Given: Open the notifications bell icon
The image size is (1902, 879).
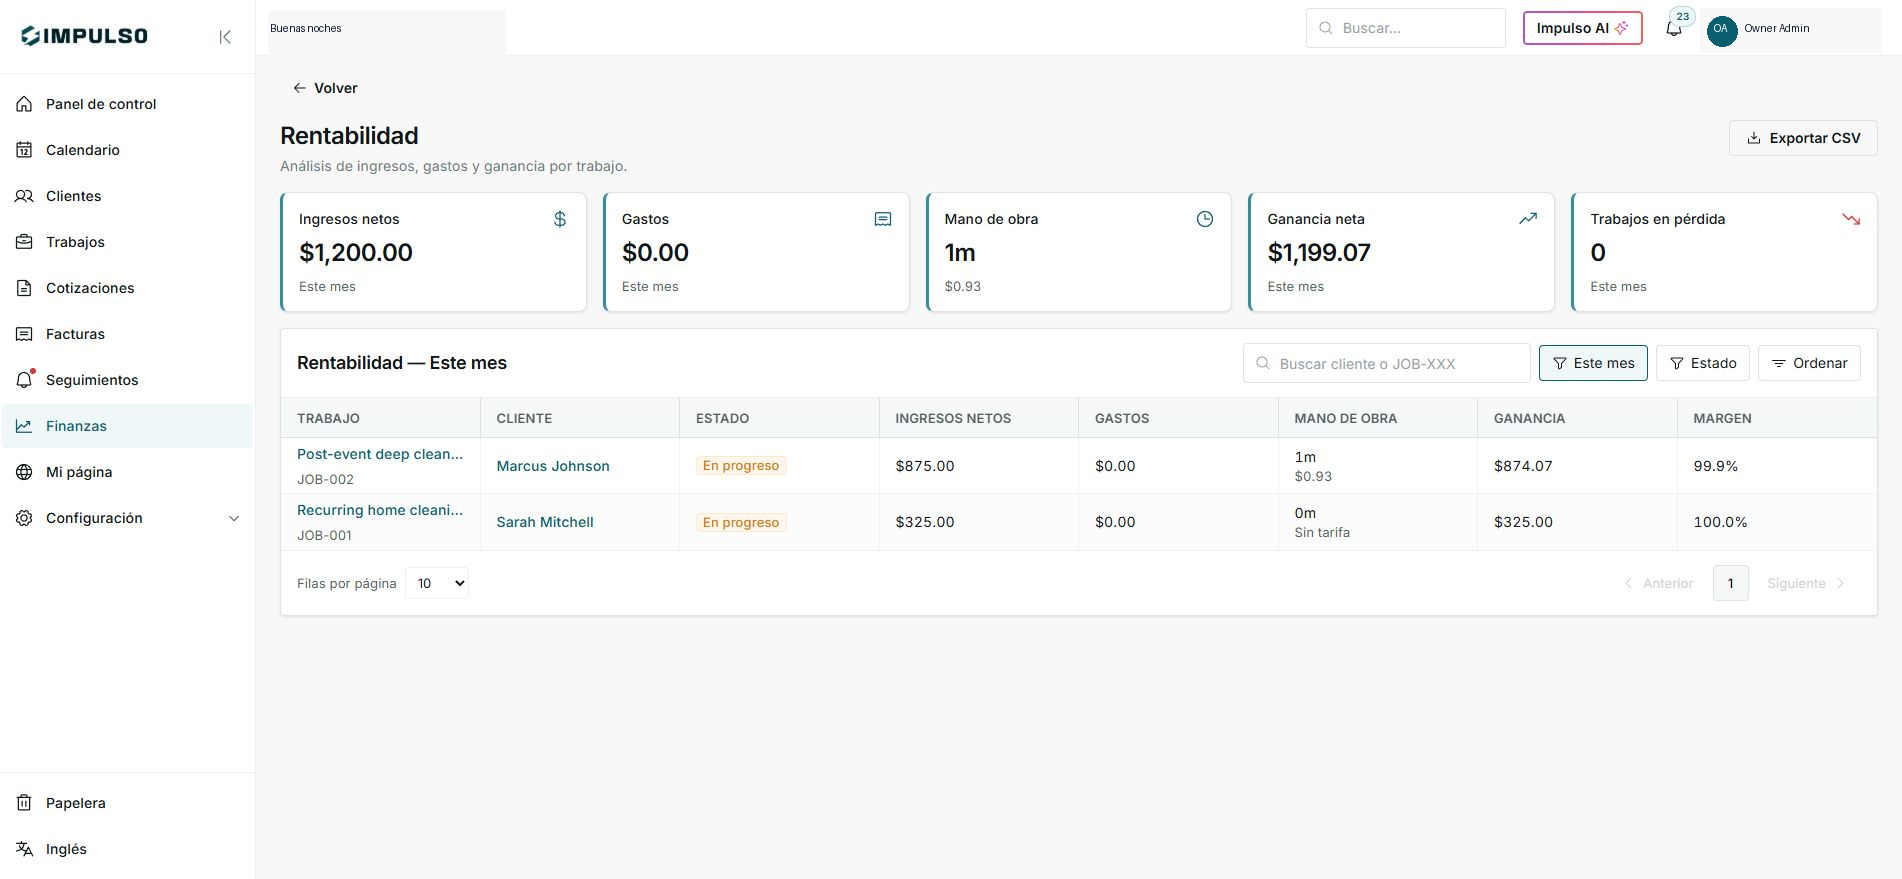Looking at the screenshot, I should pyautogui.click(x=1674, y=28).
